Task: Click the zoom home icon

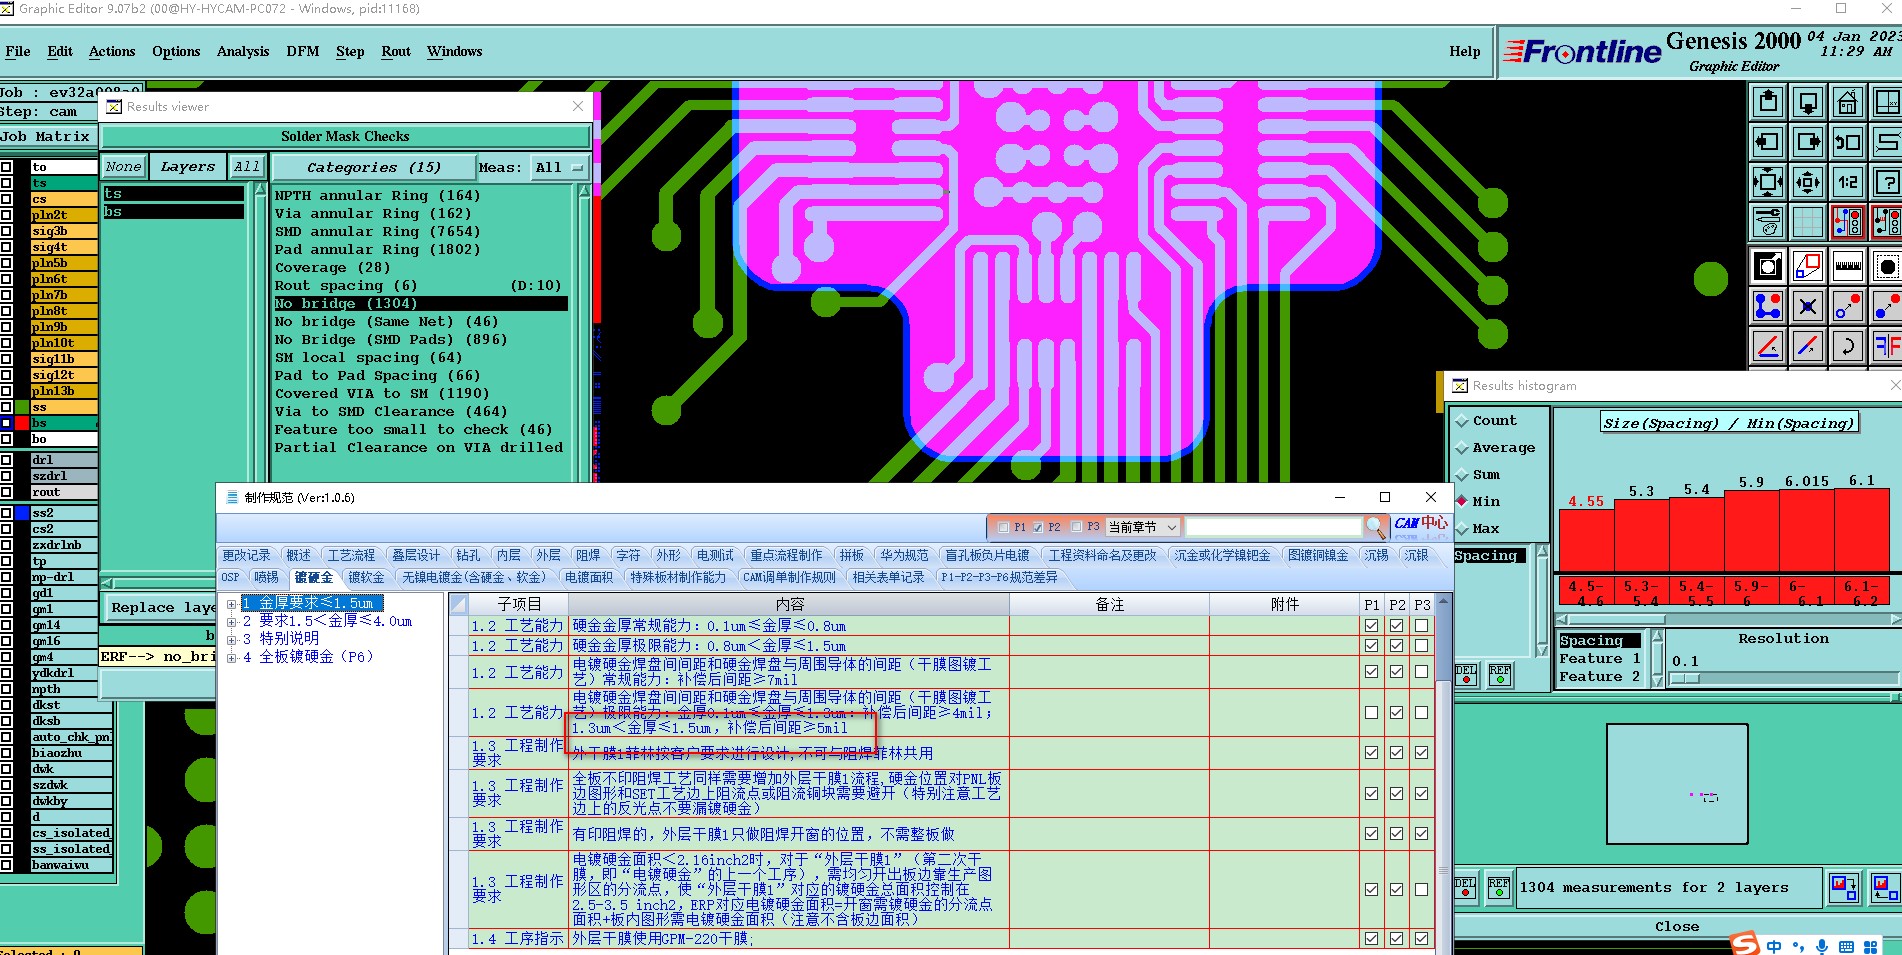Action: click(1847, 102)
